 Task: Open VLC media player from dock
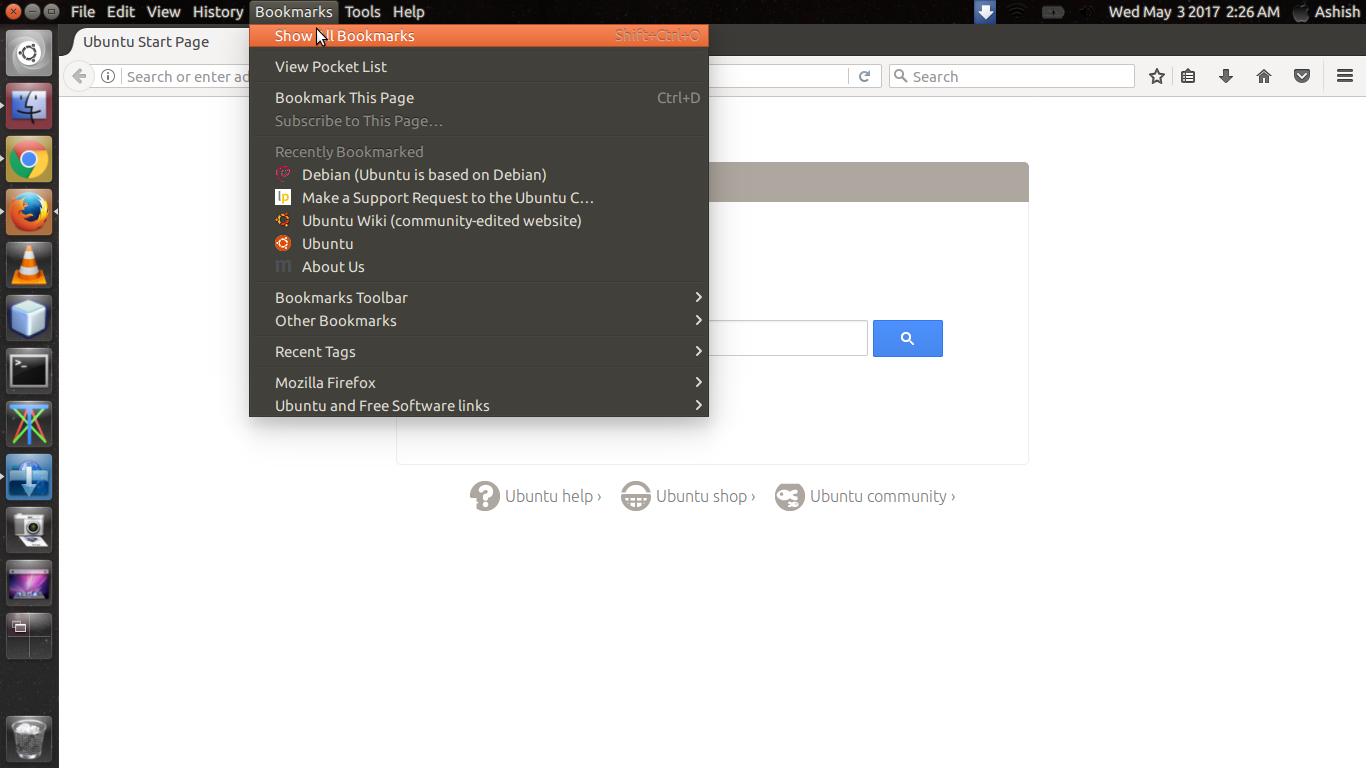point(29,265)
